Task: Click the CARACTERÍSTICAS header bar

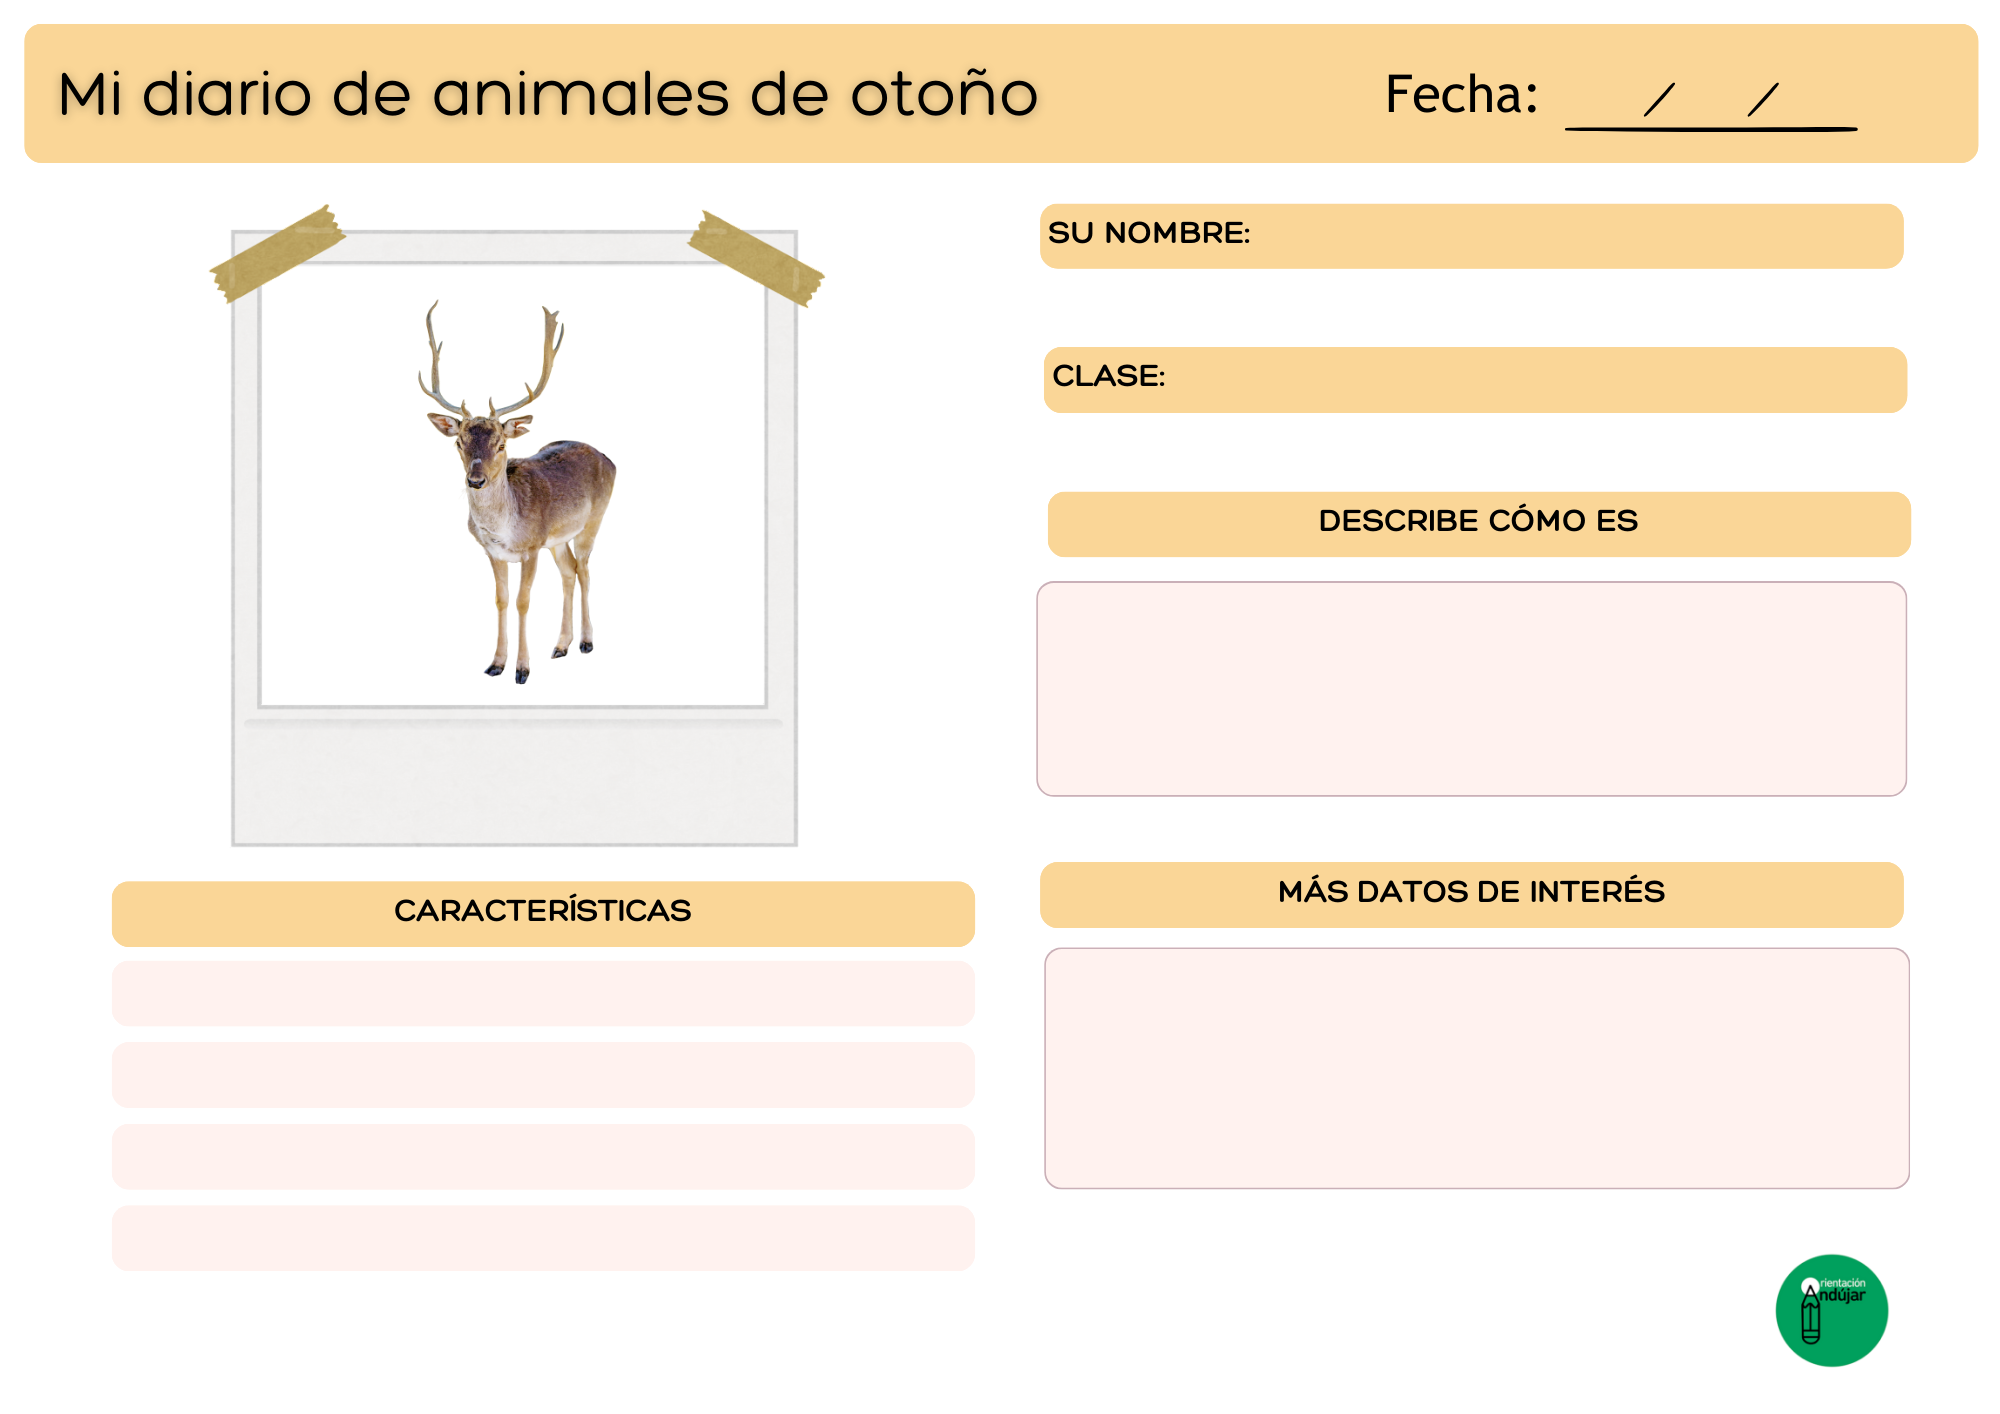Action: click(543, 913)
